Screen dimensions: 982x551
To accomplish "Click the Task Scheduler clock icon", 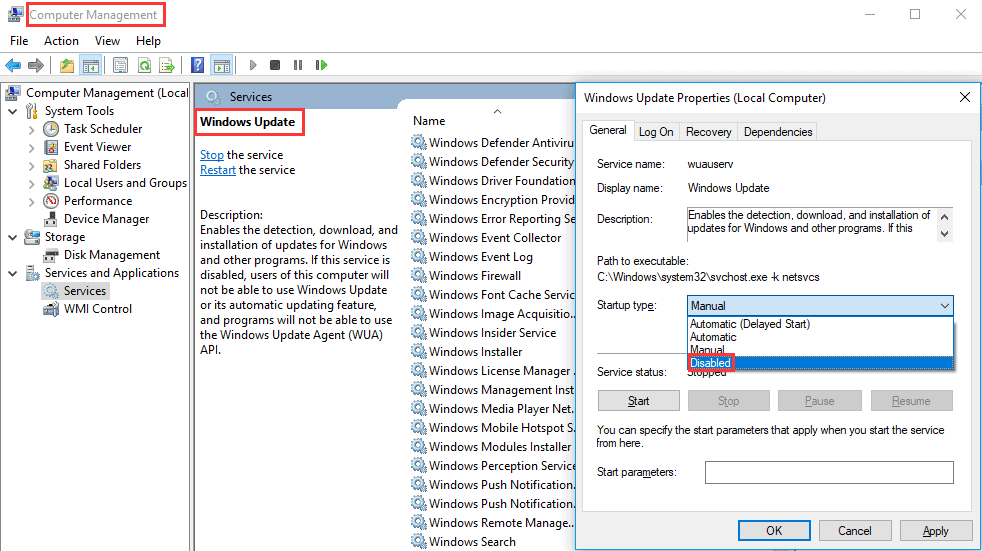I will click(51, 129).
